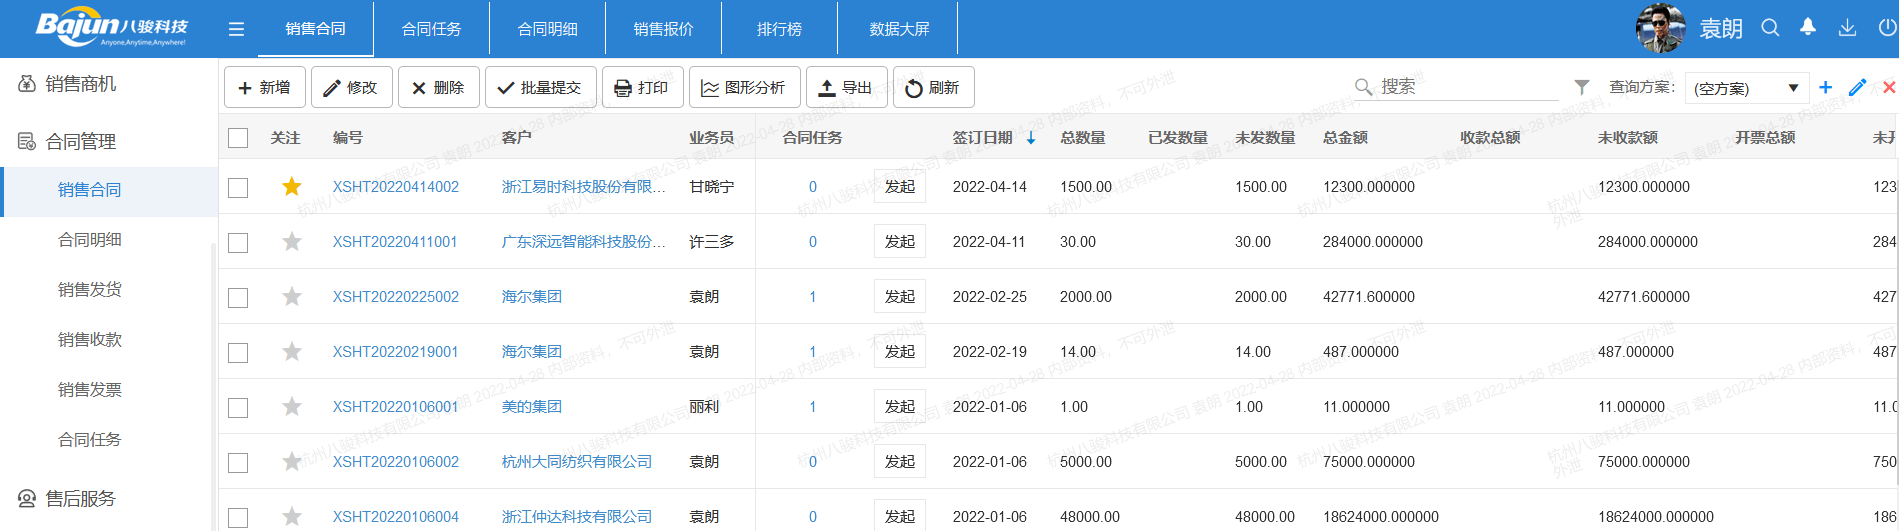The height and width of the screenshot is (531, 1899).
Task: Click the 搜索 search input field
Action: pyautogui.click(x=1465, y=87)
